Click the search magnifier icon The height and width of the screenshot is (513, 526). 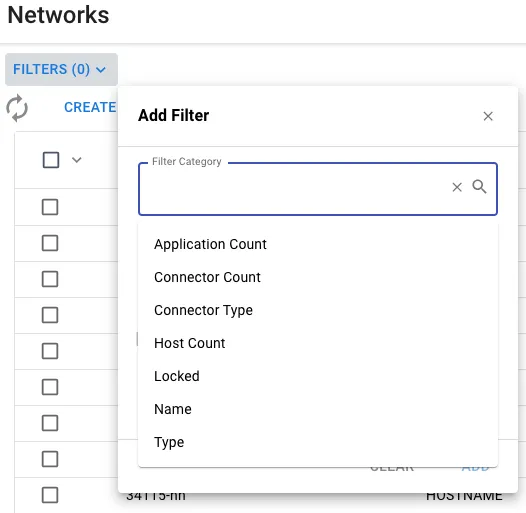(x=479, y=187)
